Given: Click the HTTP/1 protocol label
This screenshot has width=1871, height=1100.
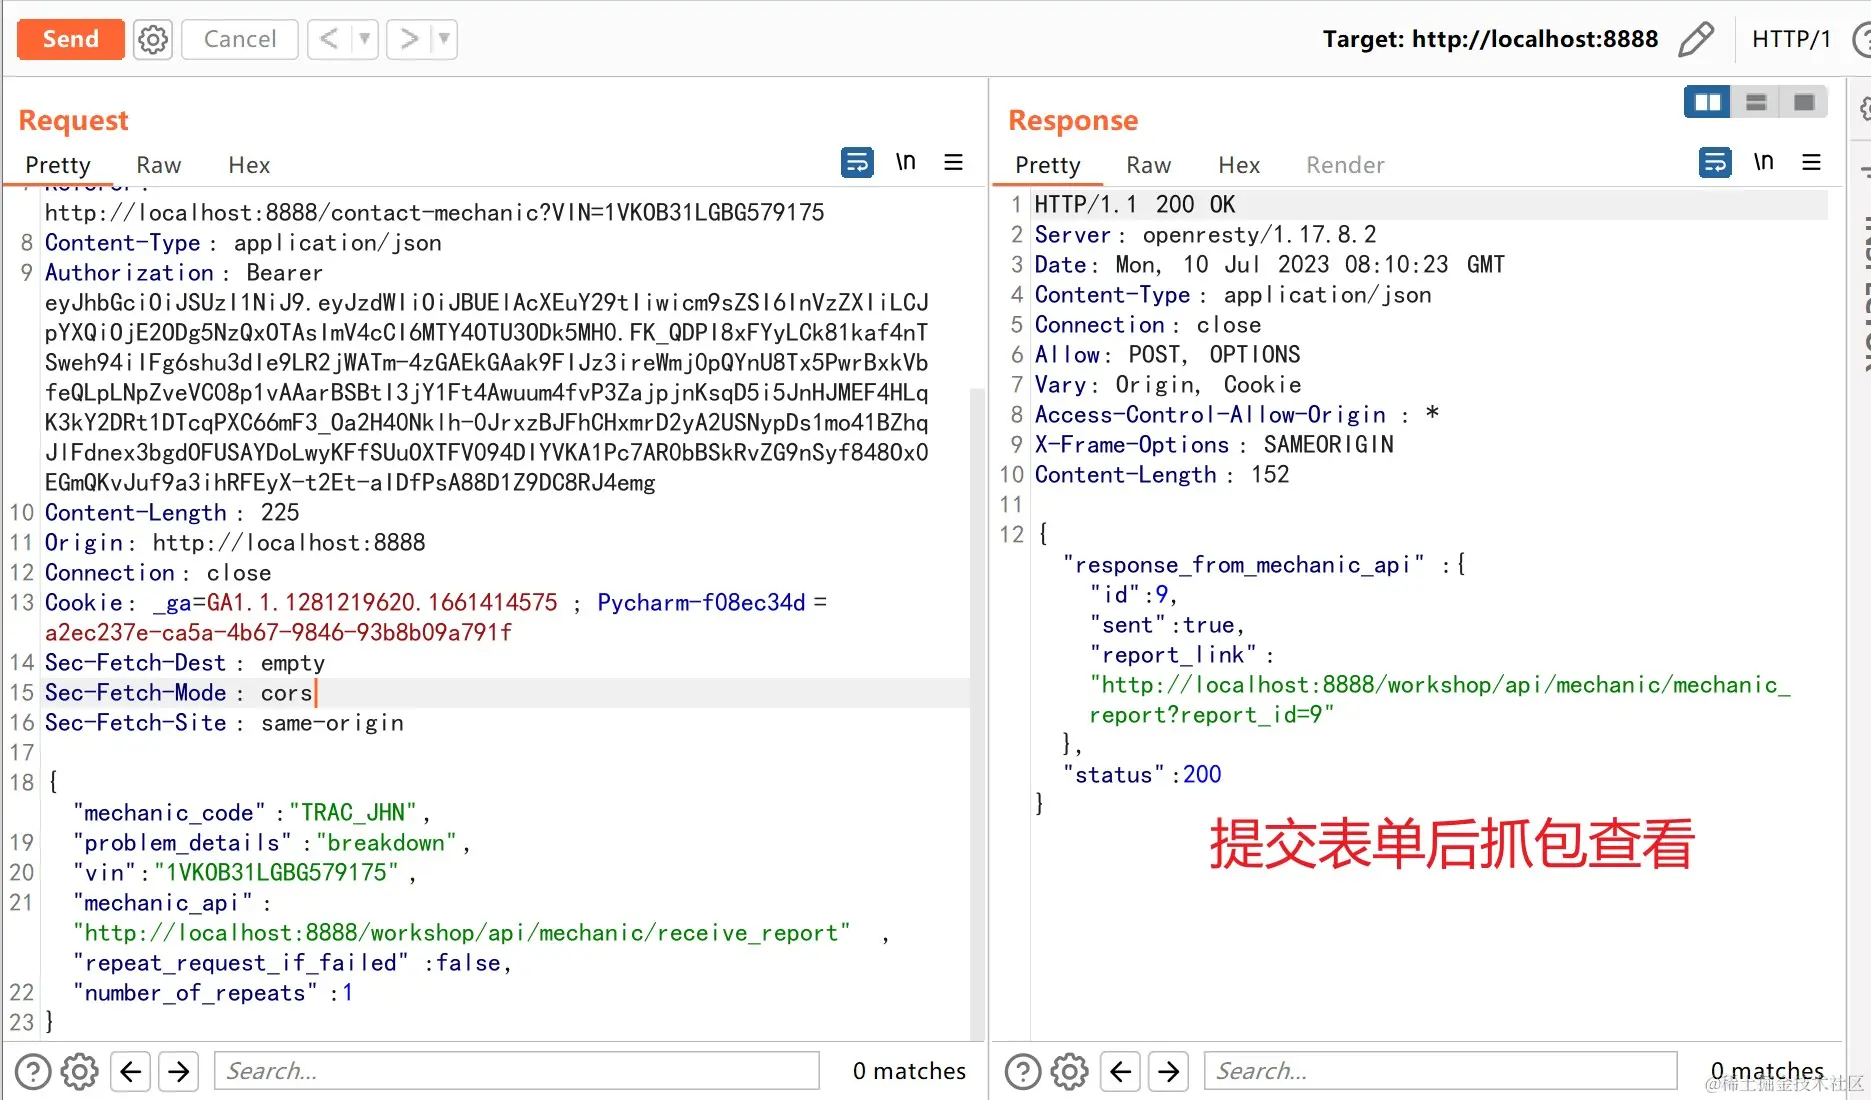Looking at the screenshot, I should pyautogui.click(x=1791, y=39).
